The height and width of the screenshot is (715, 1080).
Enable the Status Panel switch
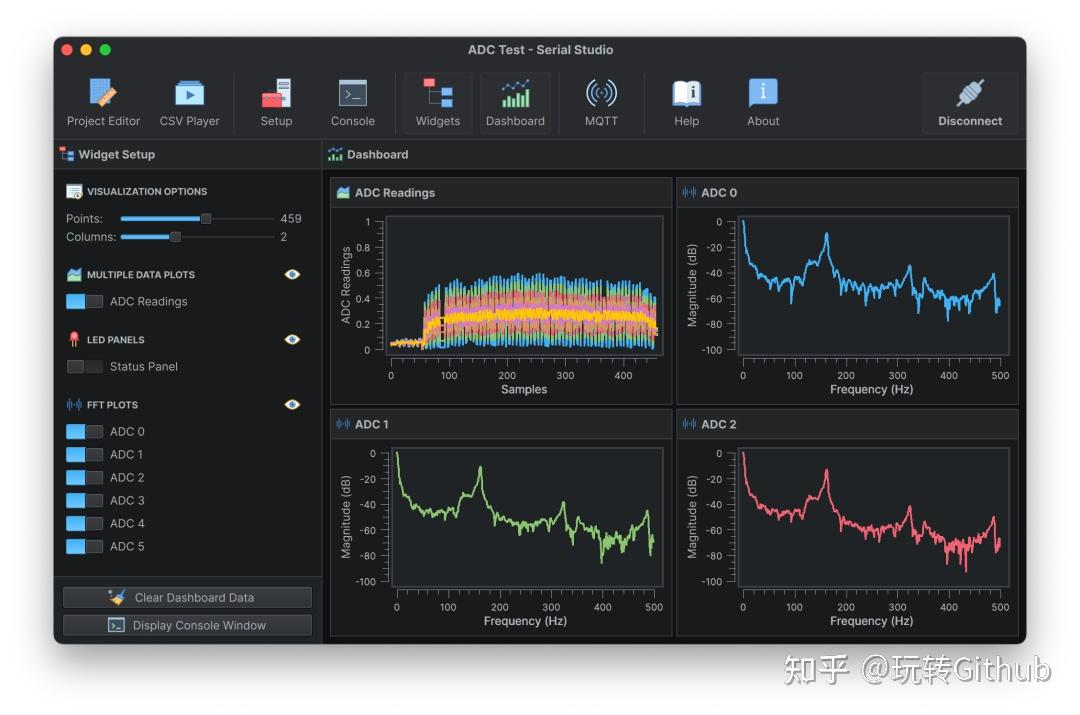85,366
